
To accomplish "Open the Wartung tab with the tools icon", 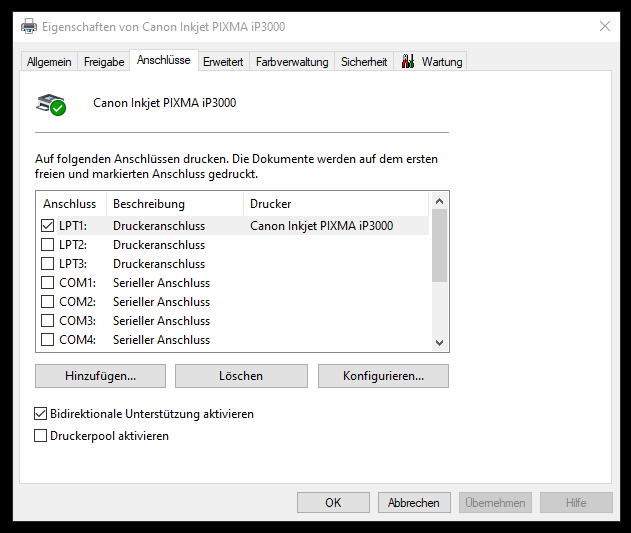I will tap(431, 62).
